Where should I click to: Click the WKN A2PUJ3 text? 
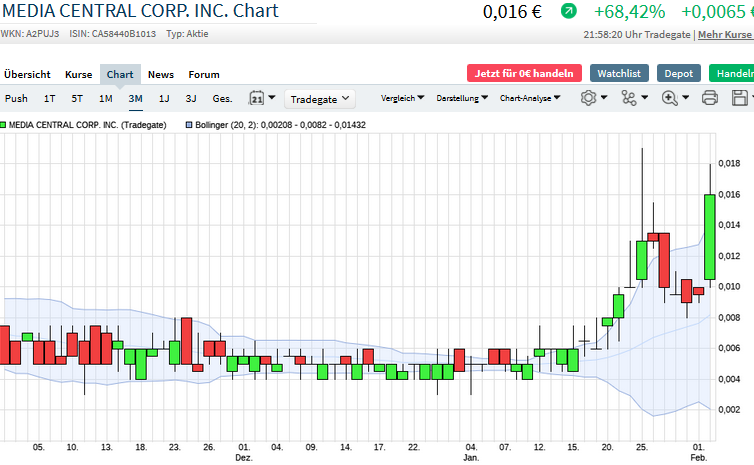click(x=30, y=34)
